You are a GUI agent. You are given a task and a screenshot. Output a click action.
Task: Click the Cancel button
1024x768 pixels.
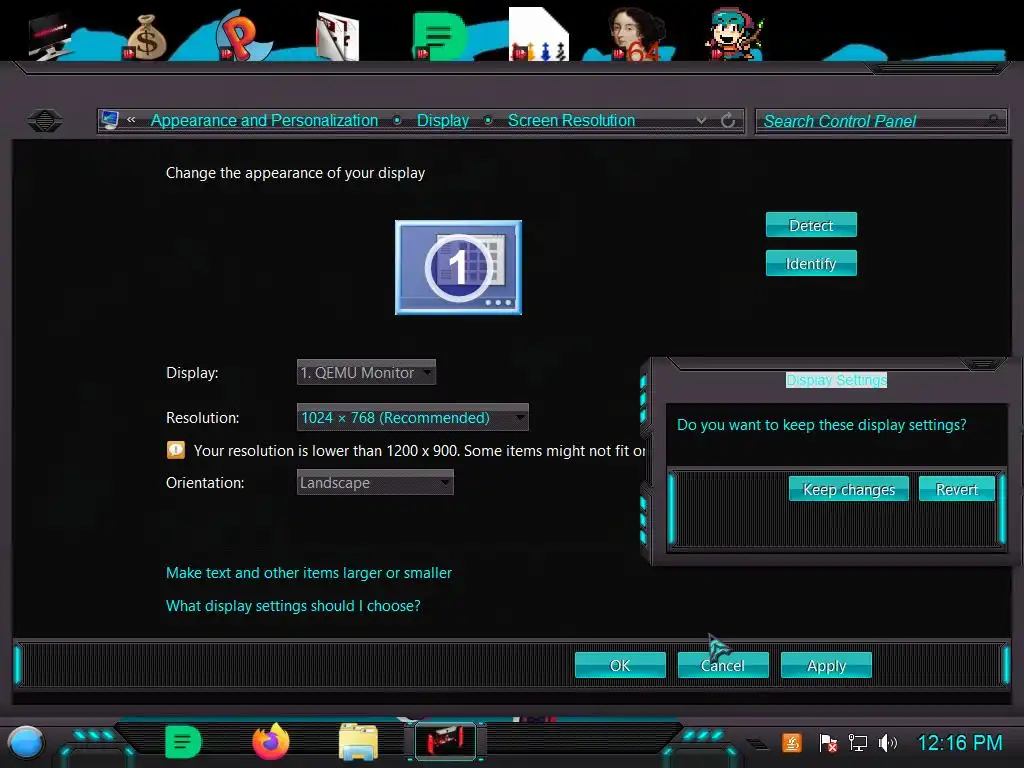point(723,665)
